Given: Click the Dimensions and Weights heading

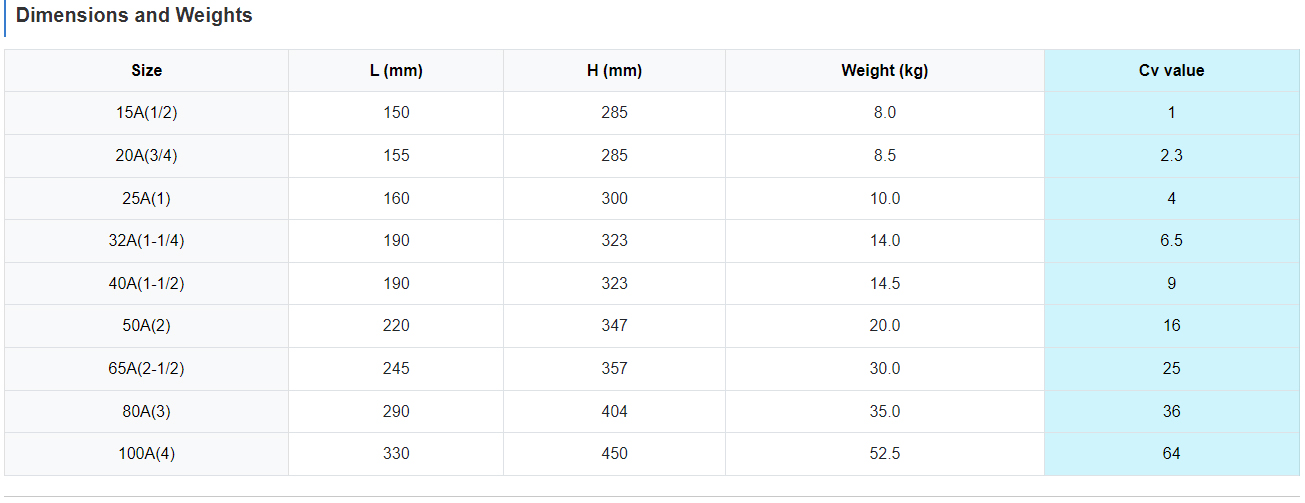Looking at the screenshot, I should (x=134, y=16).
